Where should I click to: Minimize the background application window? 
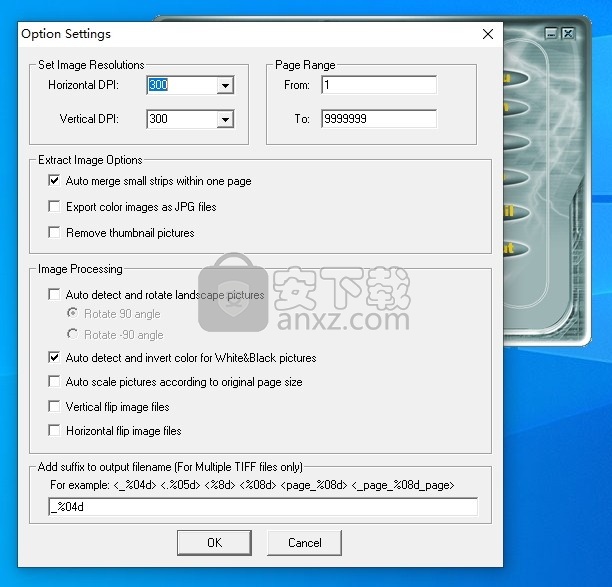click(551, 33)
